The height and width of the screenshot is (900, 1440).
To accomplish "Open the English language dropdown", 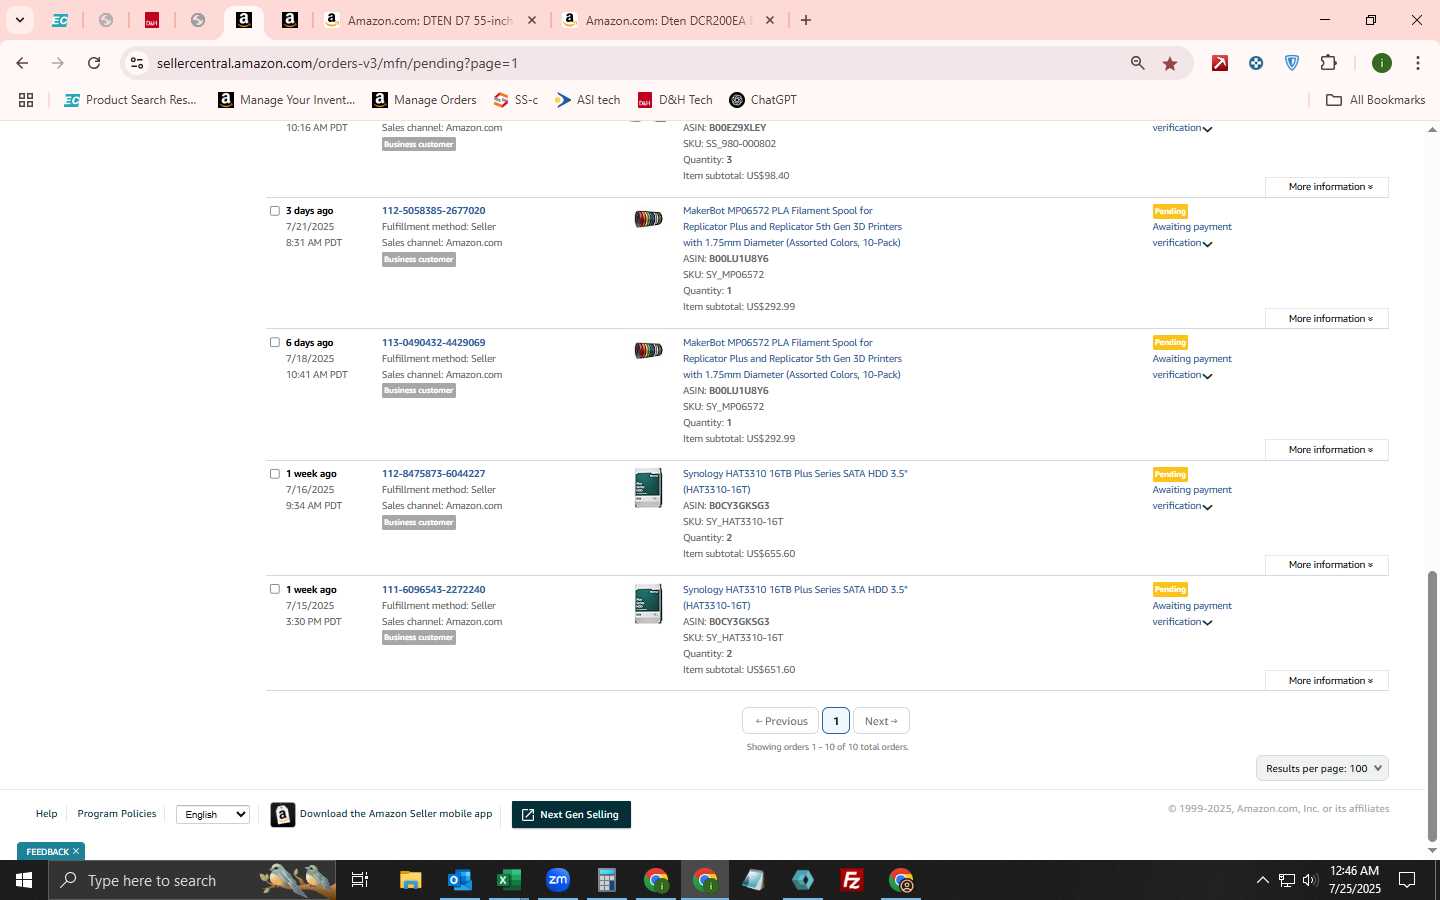I will coord(213,815).
